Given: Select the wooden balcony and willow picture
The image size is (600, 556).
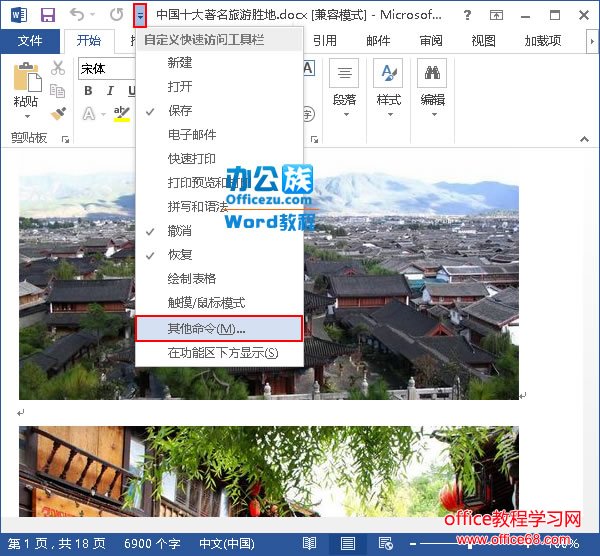Looking at the screenshot, I should point(269,471).
